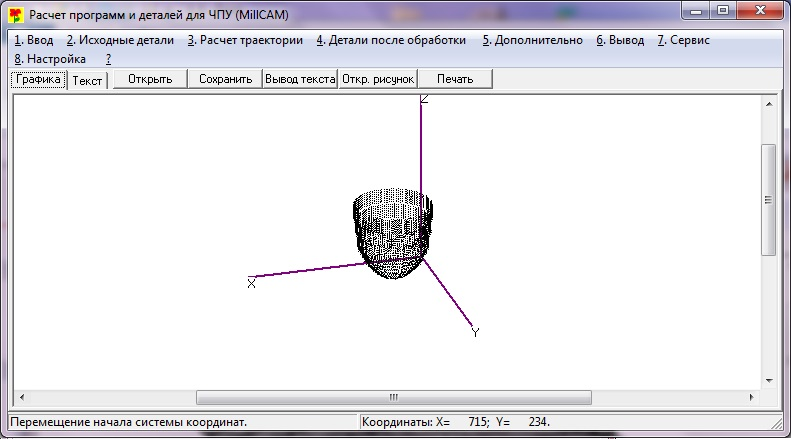Maximize the MillCAM window
The image size is (791, 439).
point(723,10)
